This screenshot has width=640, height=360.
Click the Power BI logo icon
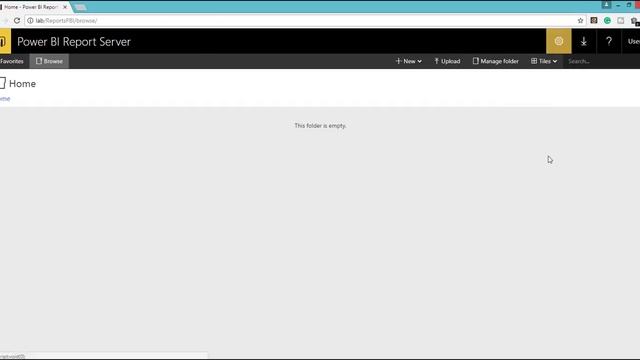[4, 41]
